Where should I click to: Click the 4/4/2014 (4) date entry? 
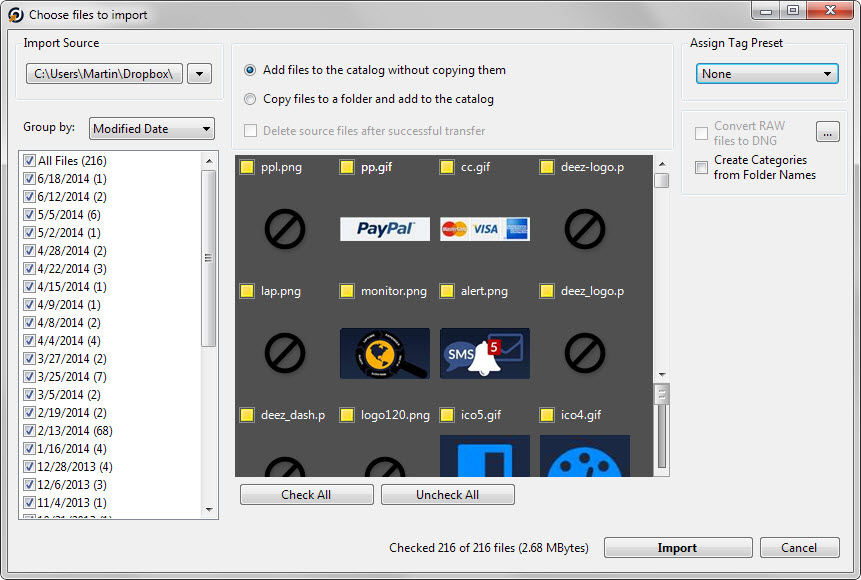tap(69, 341)
